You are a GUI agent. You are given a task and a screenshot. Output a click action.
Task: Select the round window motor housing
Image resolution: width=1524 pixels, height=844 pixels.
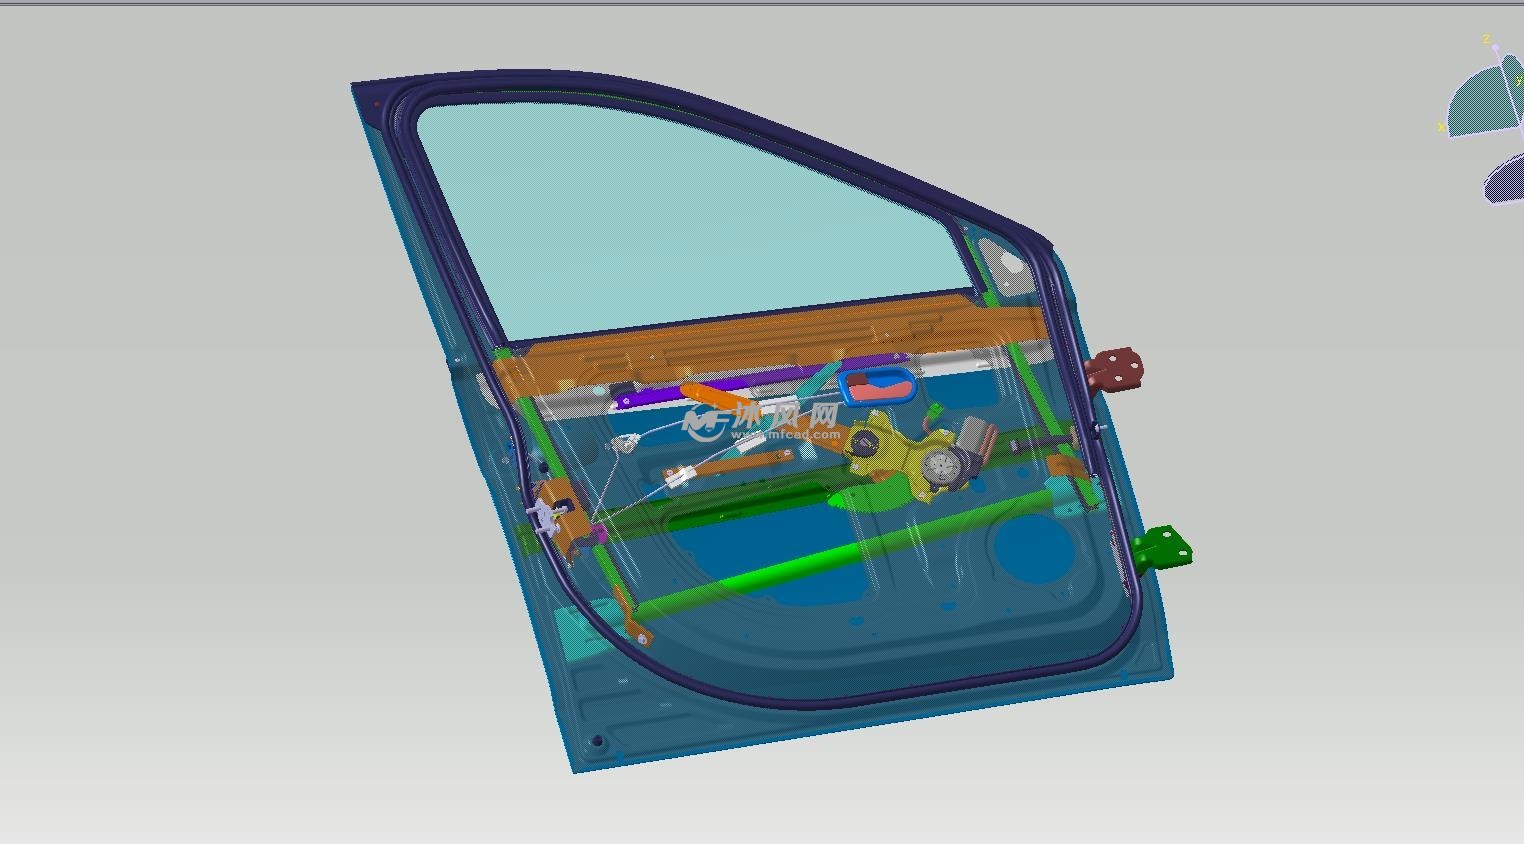point(940,467)
